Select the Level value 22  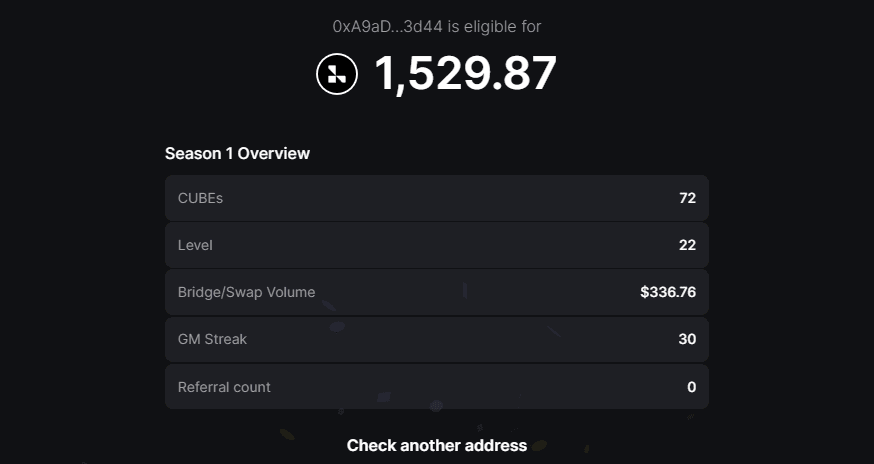687,245
